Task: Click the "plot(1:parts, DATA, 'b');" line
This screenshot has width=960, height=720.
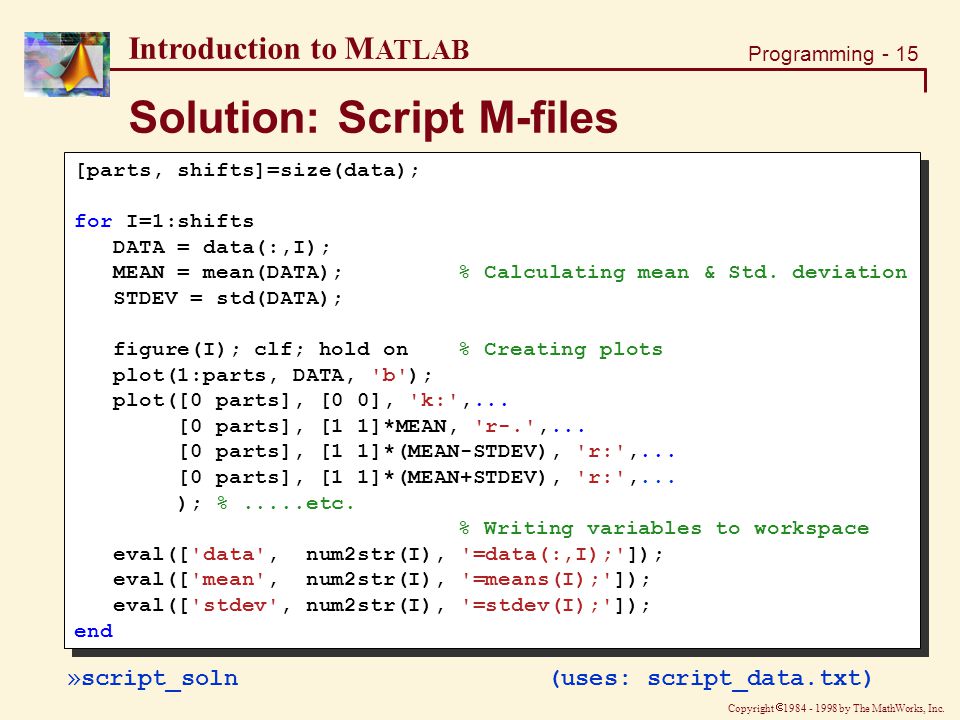Action: pos(272,375)
